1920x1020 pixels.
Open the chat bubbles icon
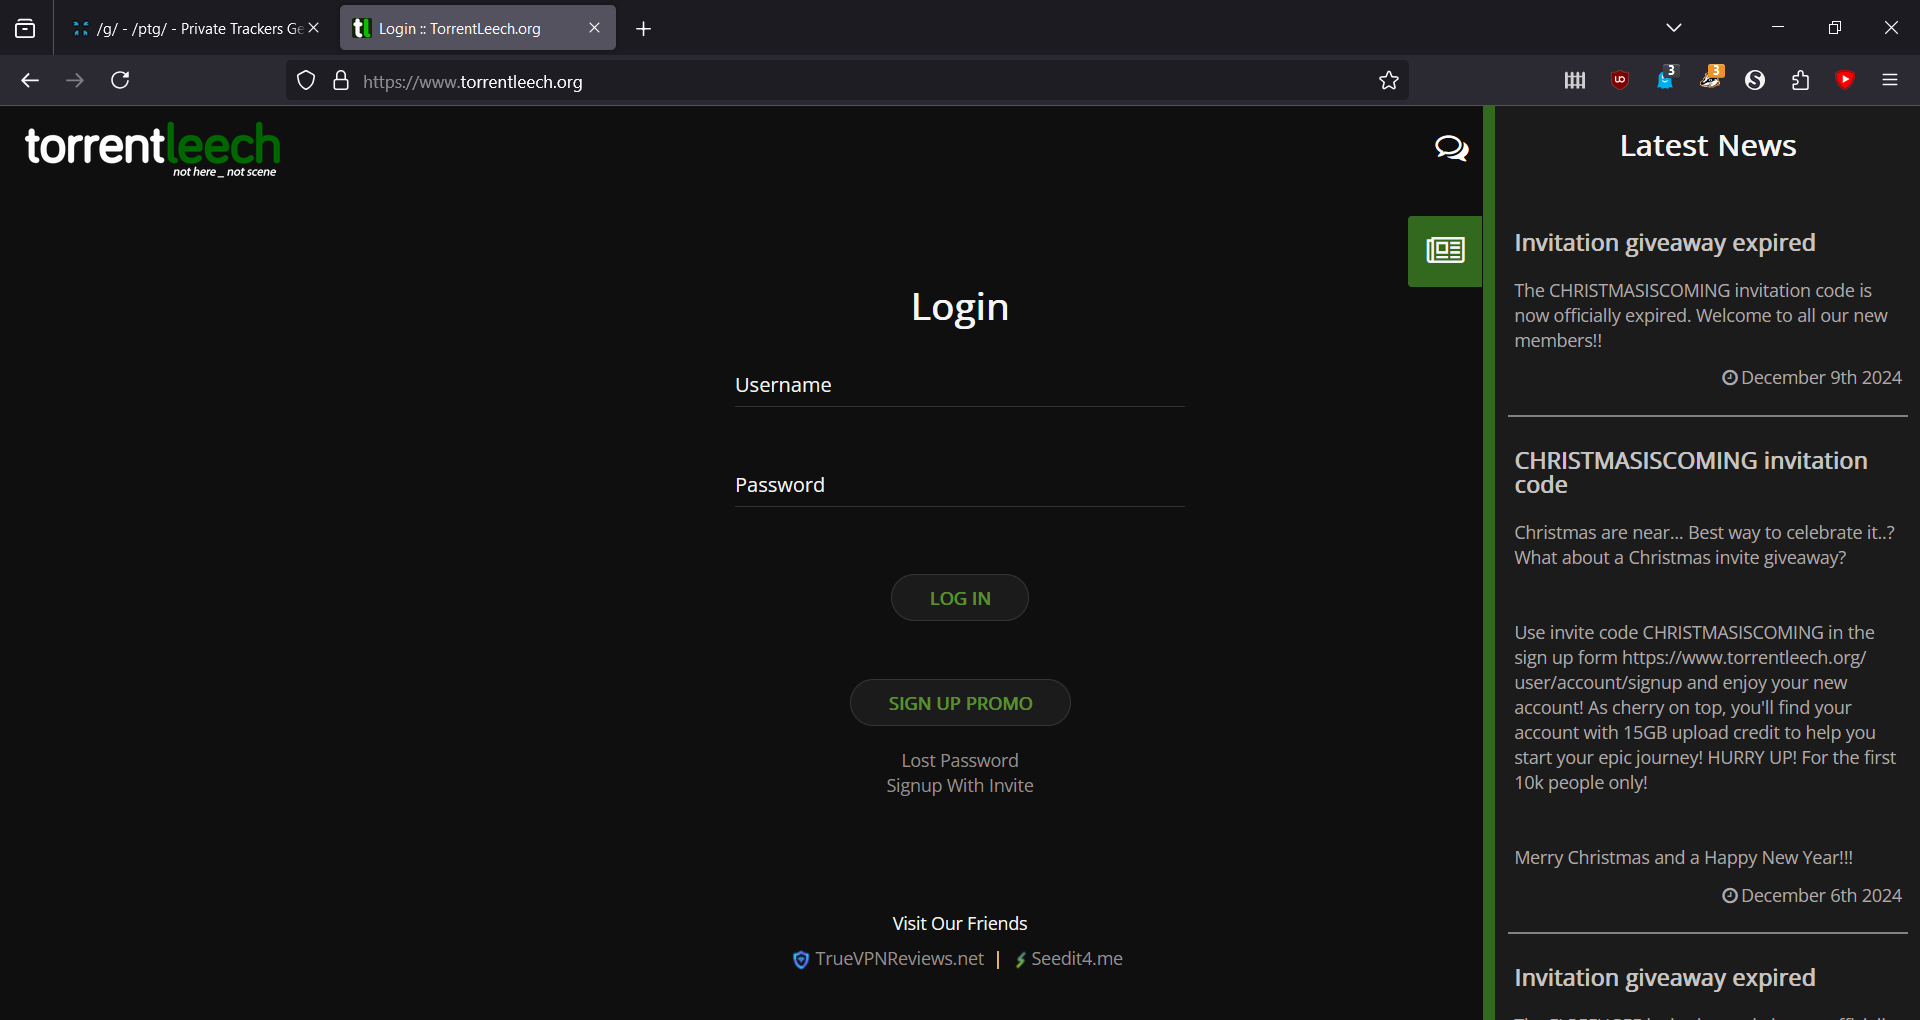1451,148
